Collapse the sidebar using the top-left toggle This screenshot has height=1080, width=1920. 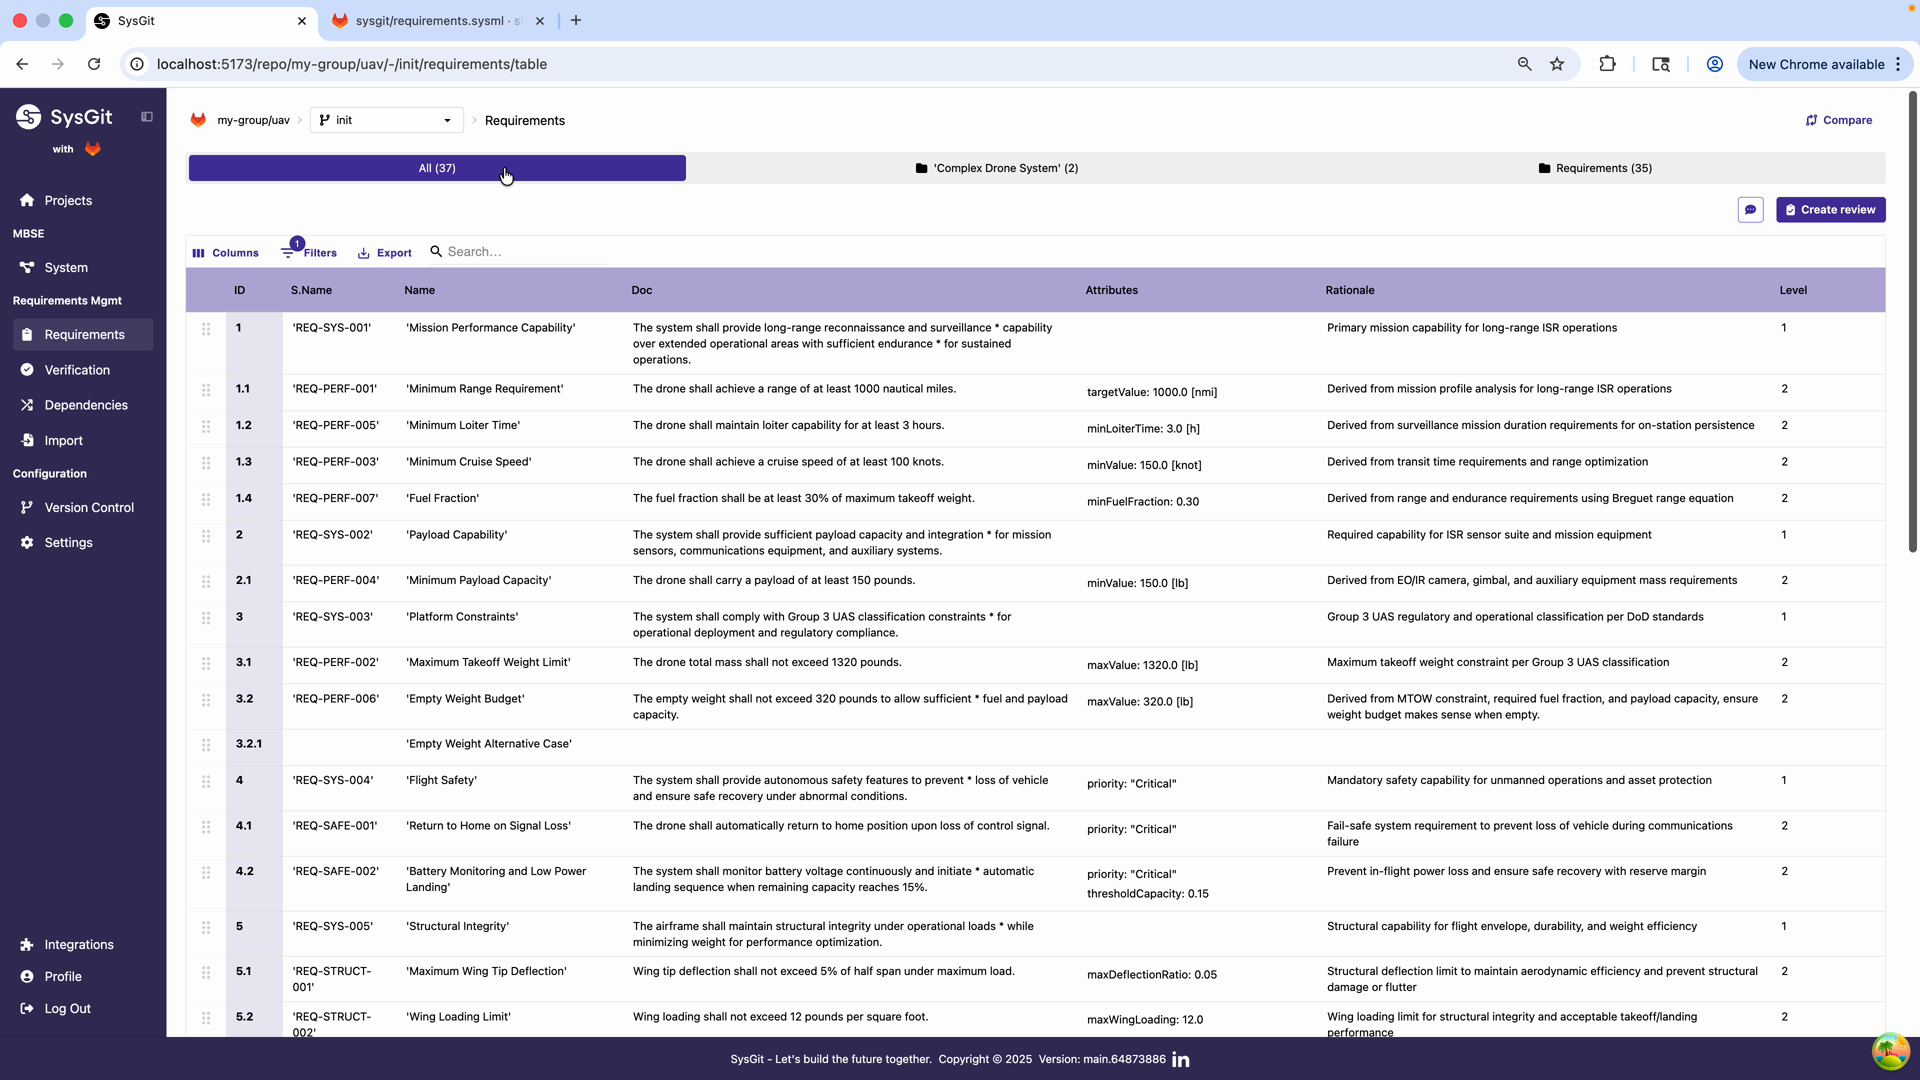147,117
